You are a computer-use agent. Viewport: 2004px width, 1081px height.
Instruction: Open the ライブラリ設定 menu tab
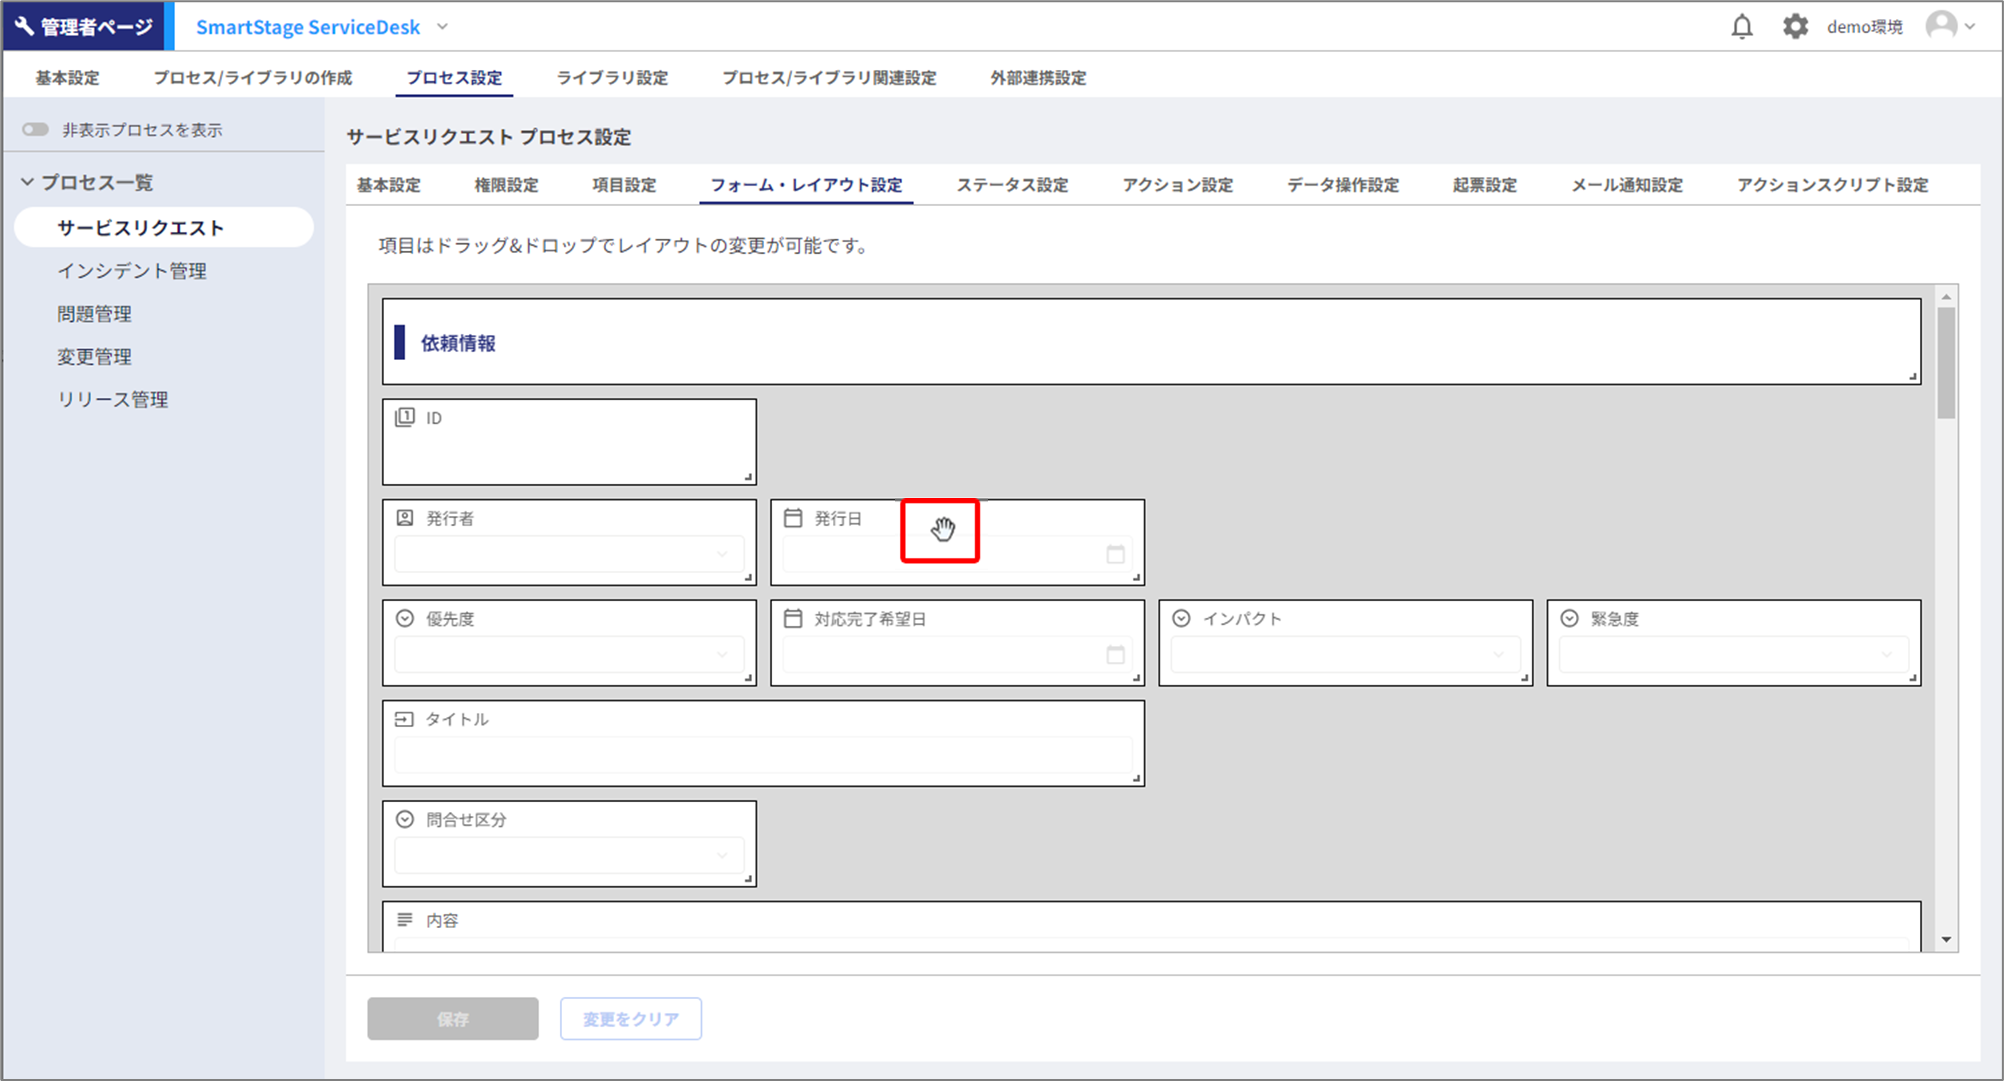[612, 78]
